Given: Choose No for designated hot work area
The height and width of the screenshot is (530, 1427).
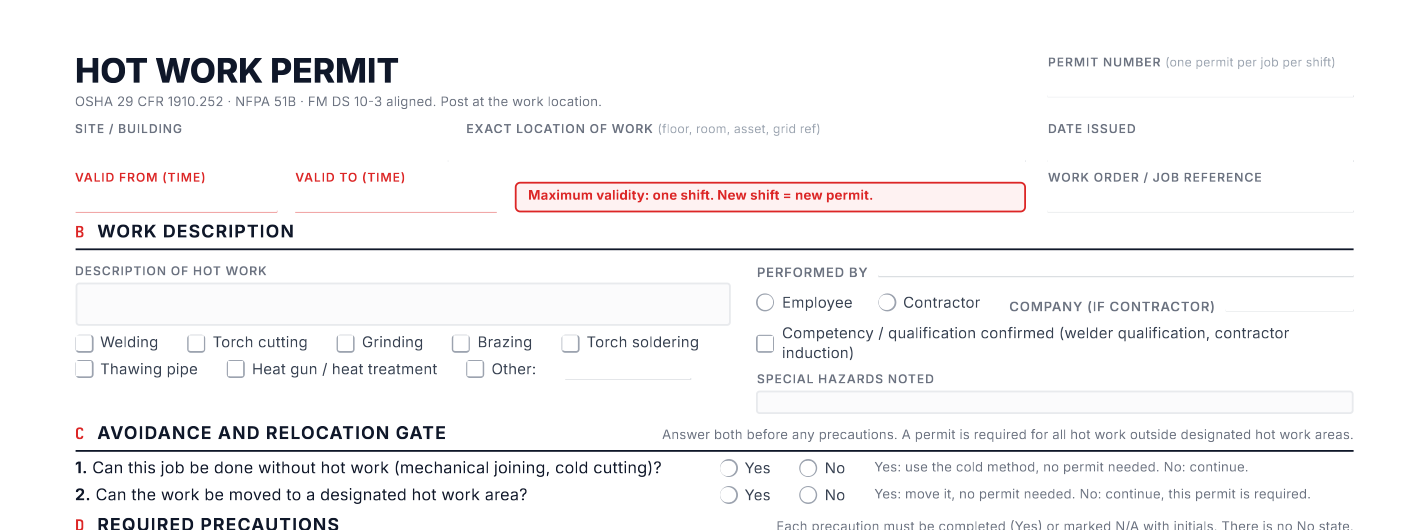Looking at the screenshot, I should pyautogui.click(x=809, y=495).
